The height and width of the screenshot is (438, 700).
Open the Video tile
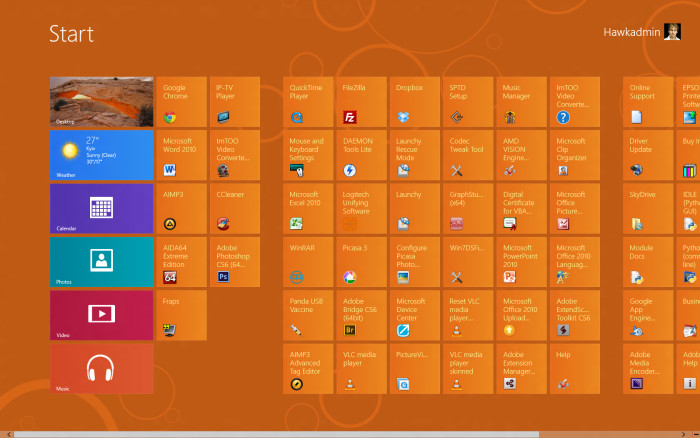pos(101,315)
